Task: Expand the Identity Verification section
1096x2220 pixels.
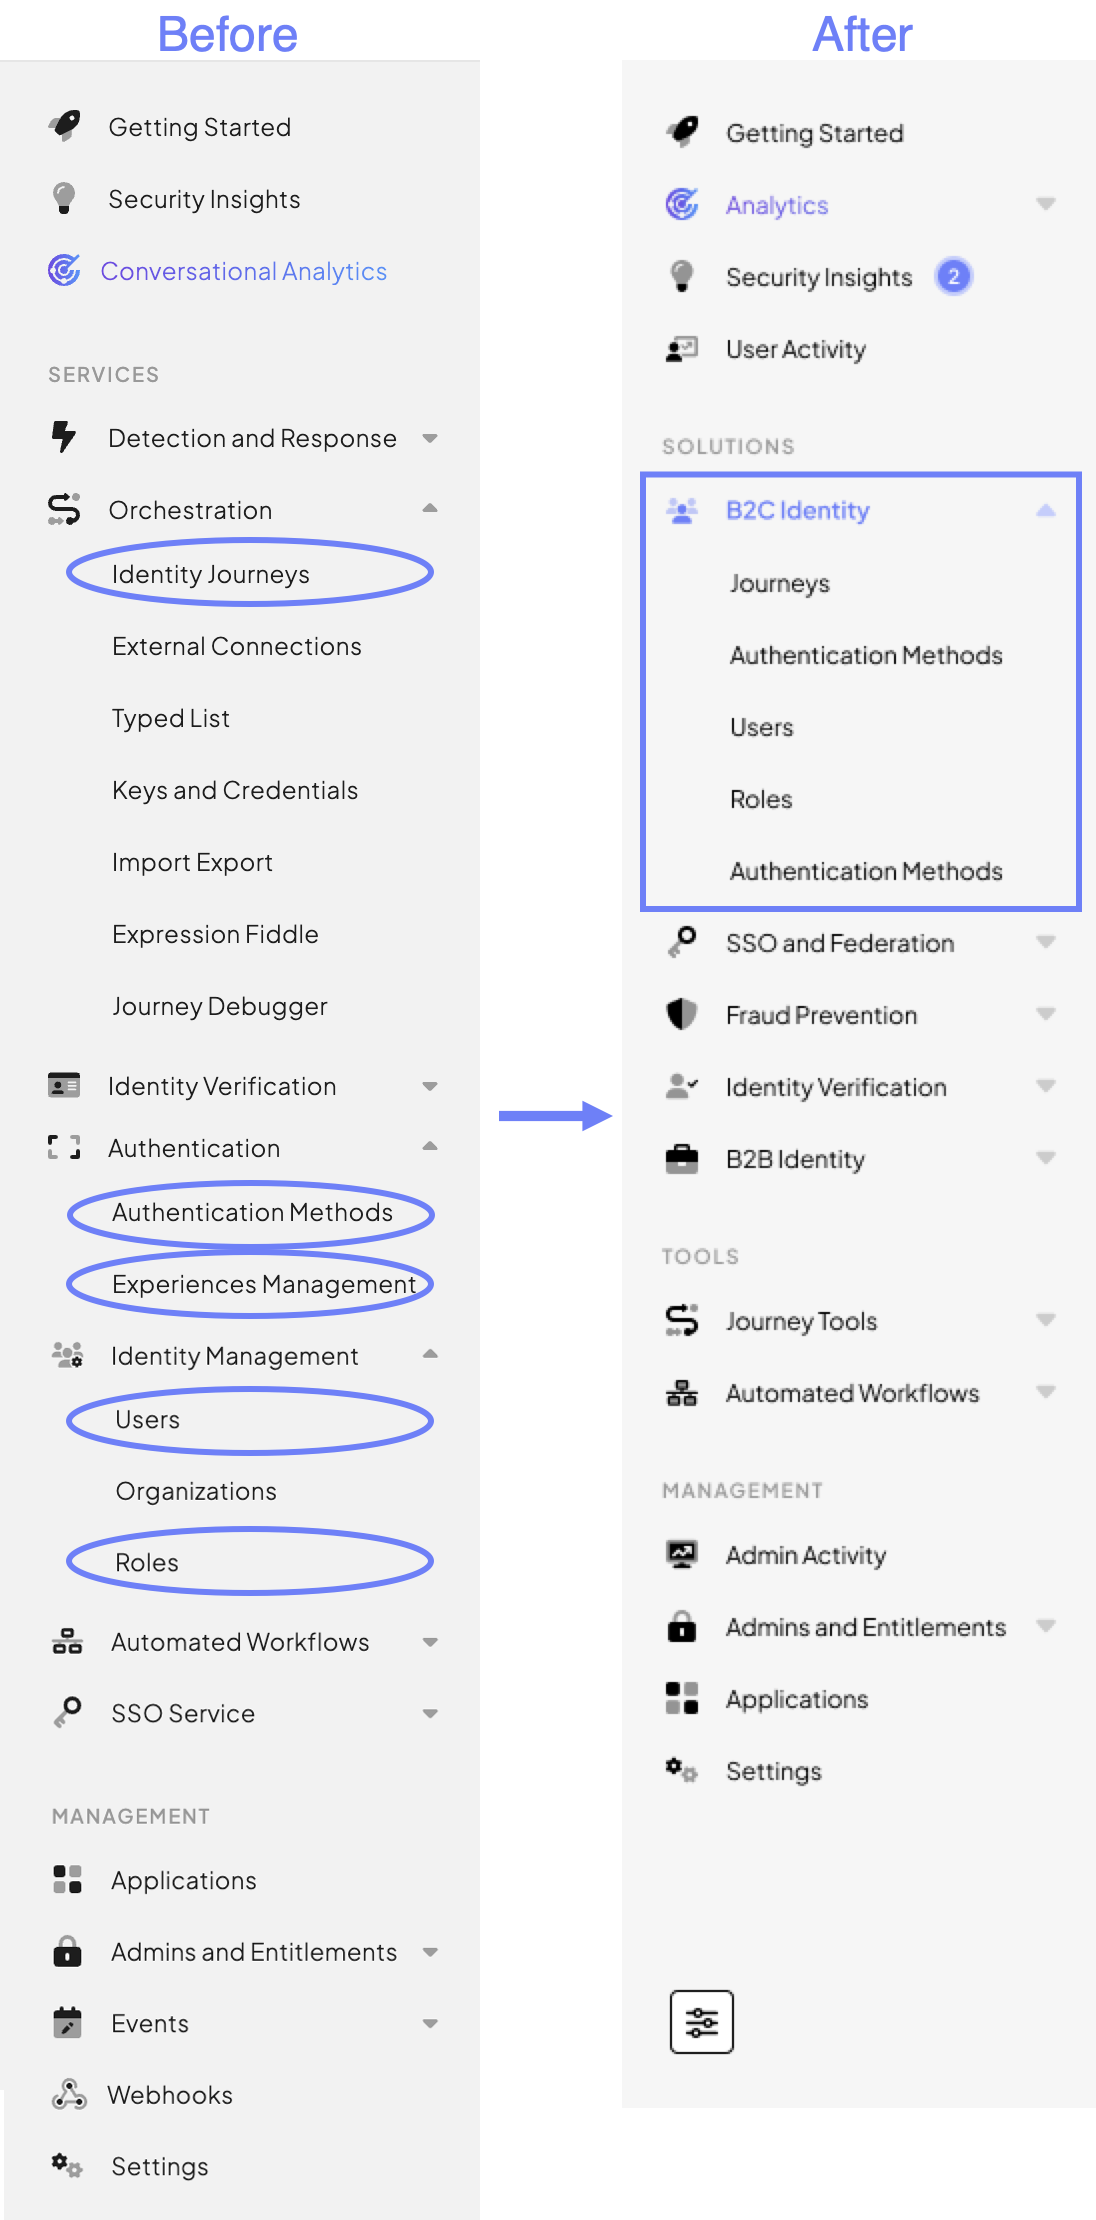Action: [x=429, y=1086]
